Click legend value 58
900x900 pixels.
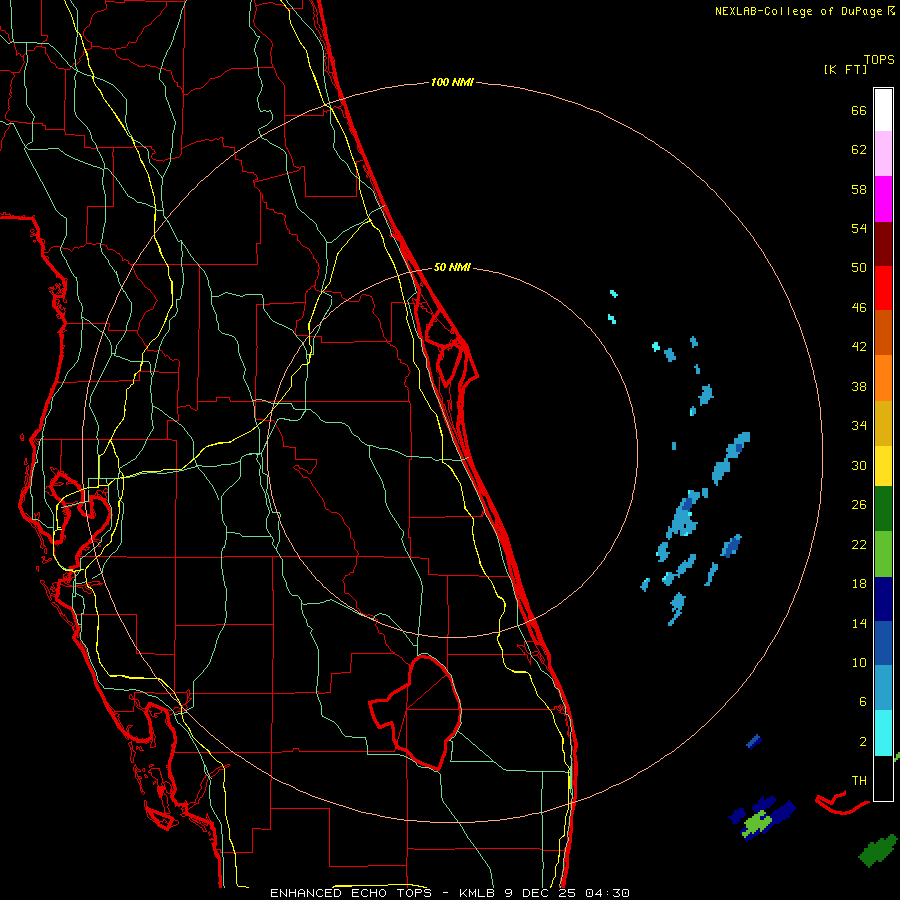pos(859,189)
